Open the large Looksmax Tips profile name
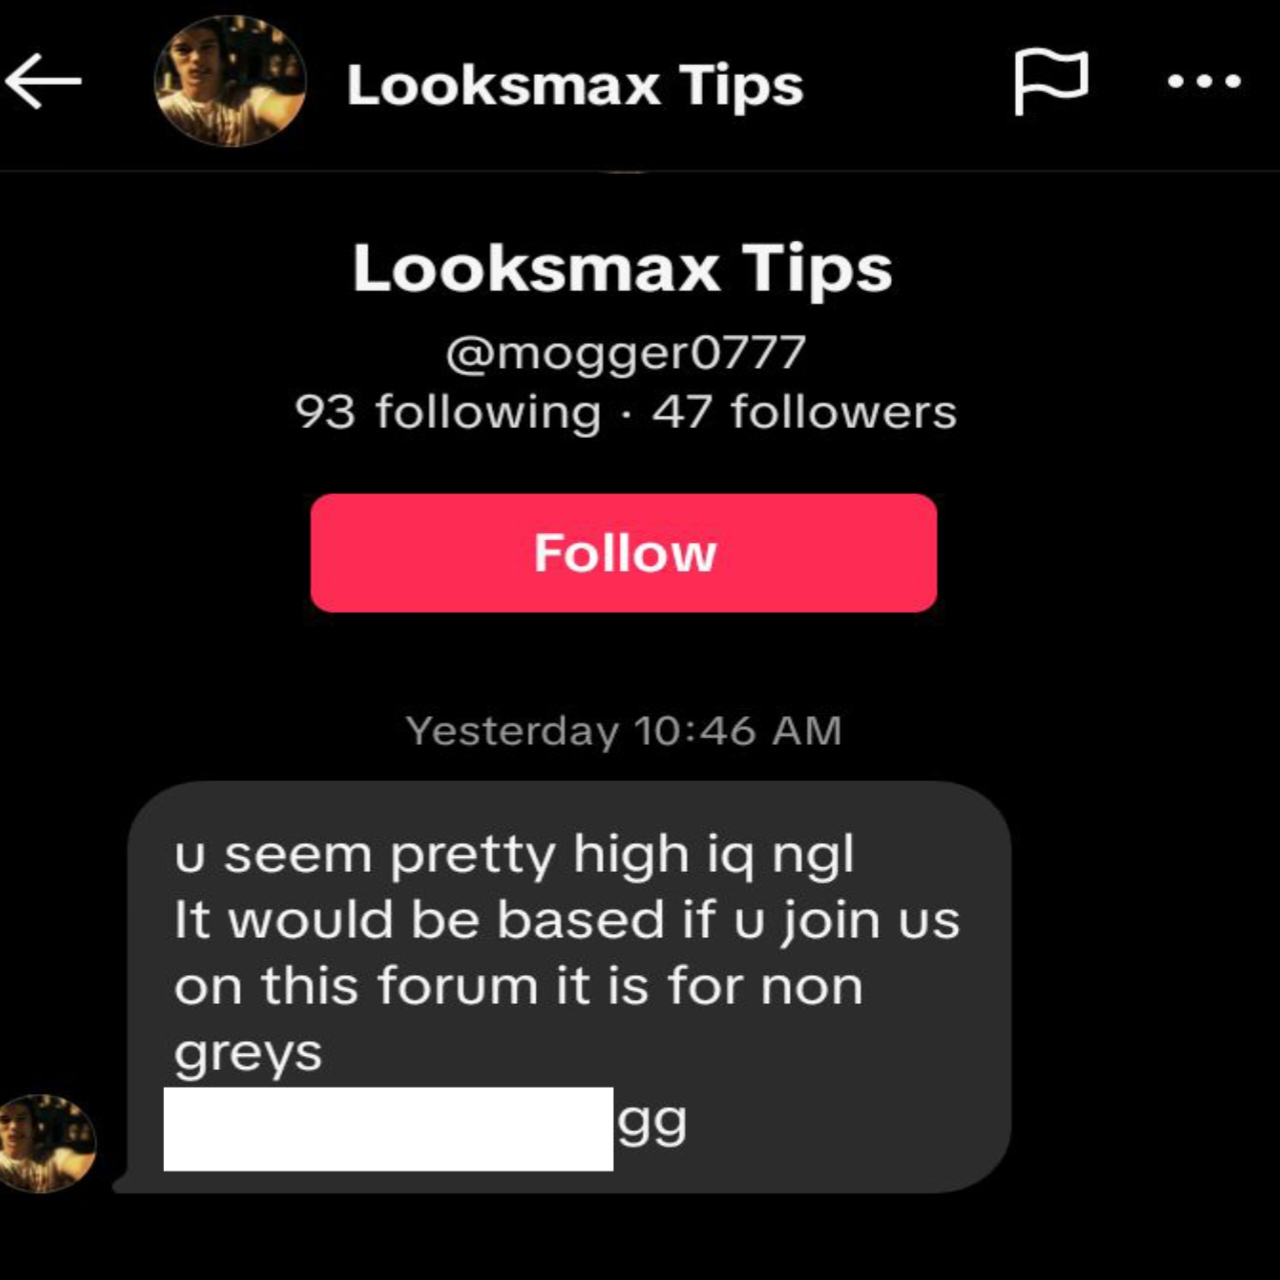The width and height of the screenshot is (1280, 1280). [622, 269]
